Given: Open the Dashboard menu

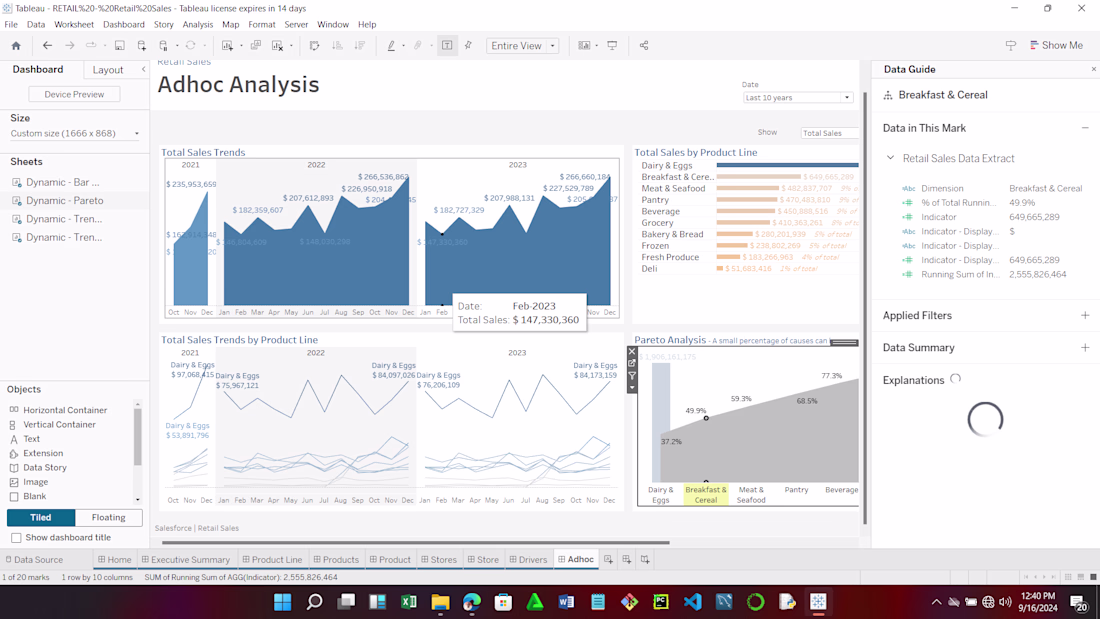Looking at the screenshot, I should [123, 25].
